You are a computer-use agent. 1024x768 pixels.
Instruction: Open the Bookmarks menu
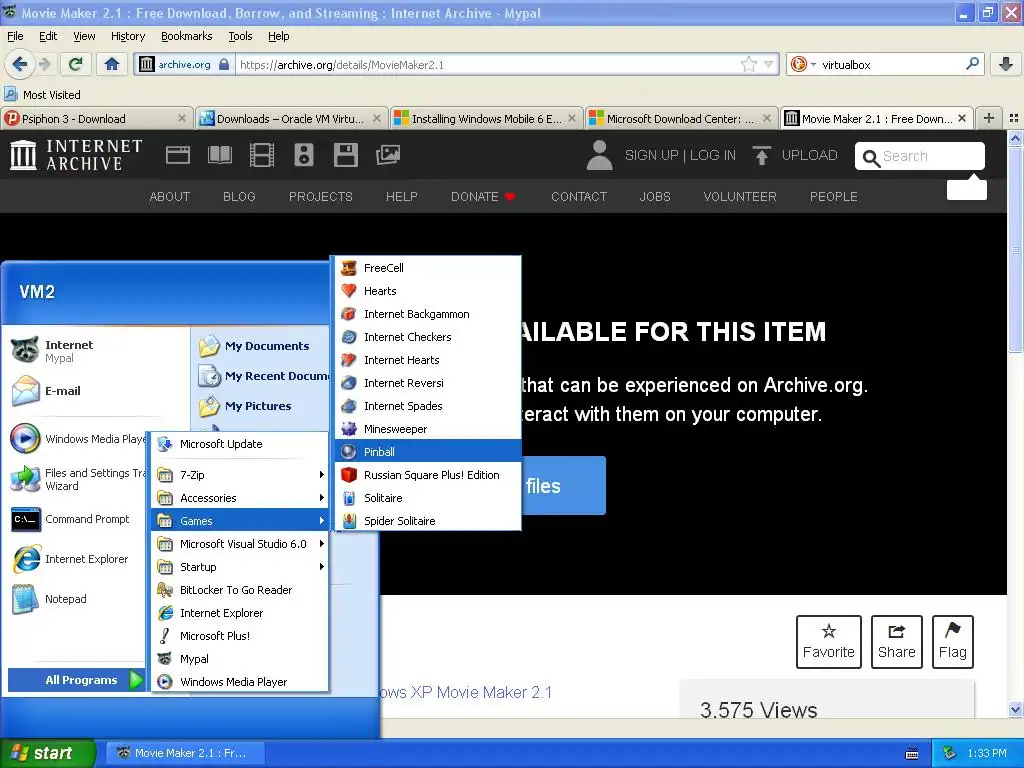[186, 36]
